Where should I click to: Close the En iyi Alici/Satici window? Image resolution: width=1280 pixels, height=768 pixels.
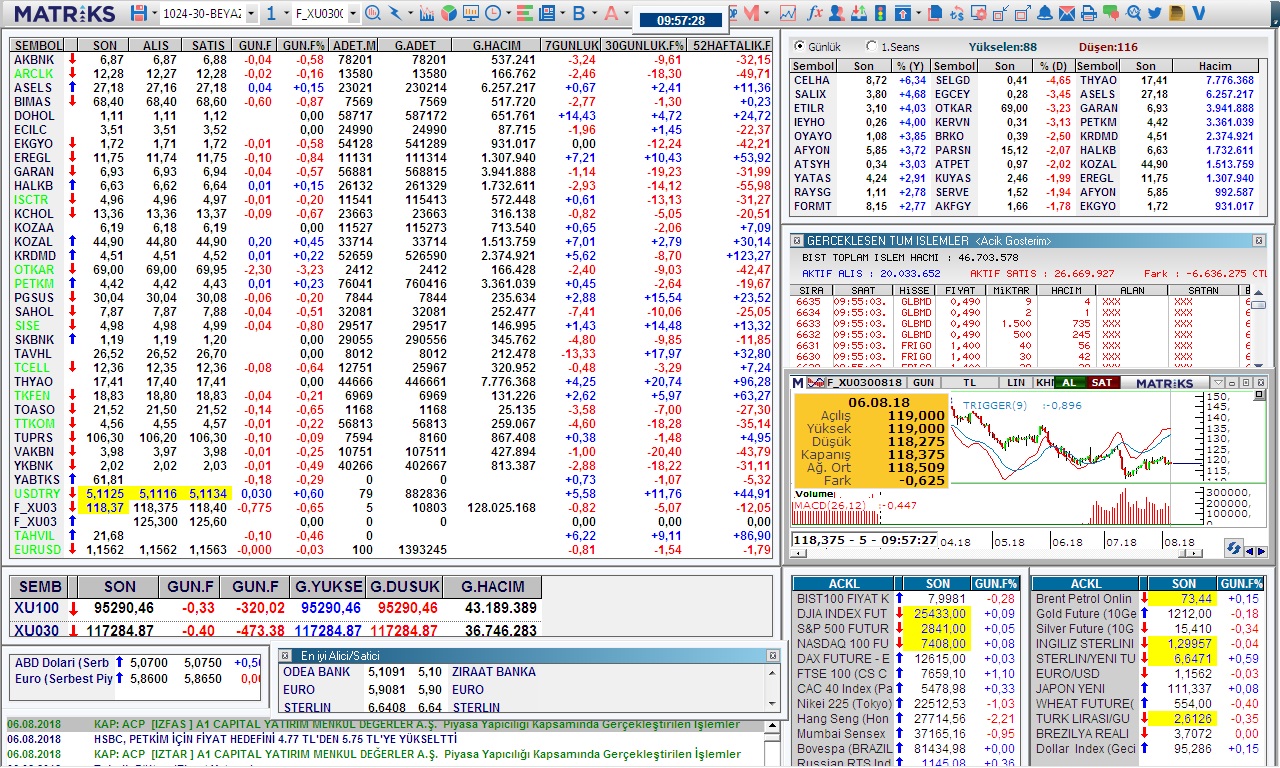click(x=772, y=655)
